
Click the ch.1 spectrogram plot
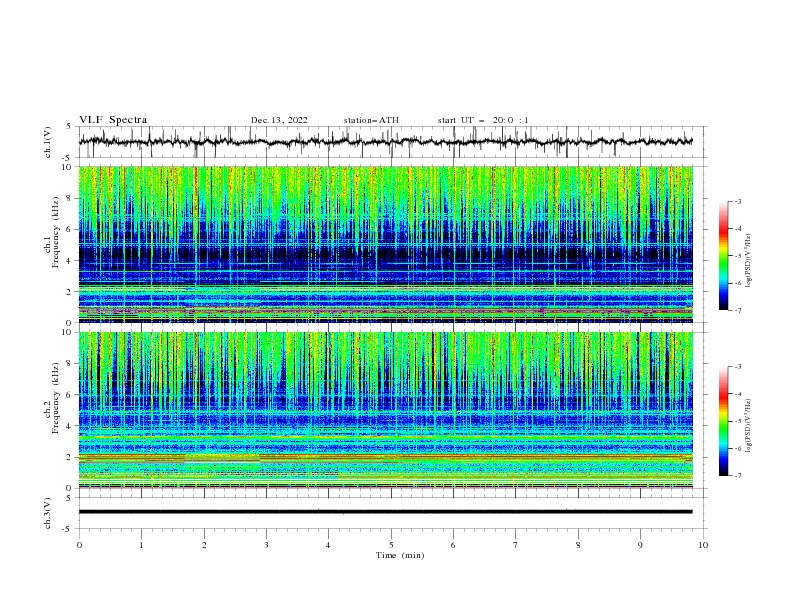click(x=385, y=244)
